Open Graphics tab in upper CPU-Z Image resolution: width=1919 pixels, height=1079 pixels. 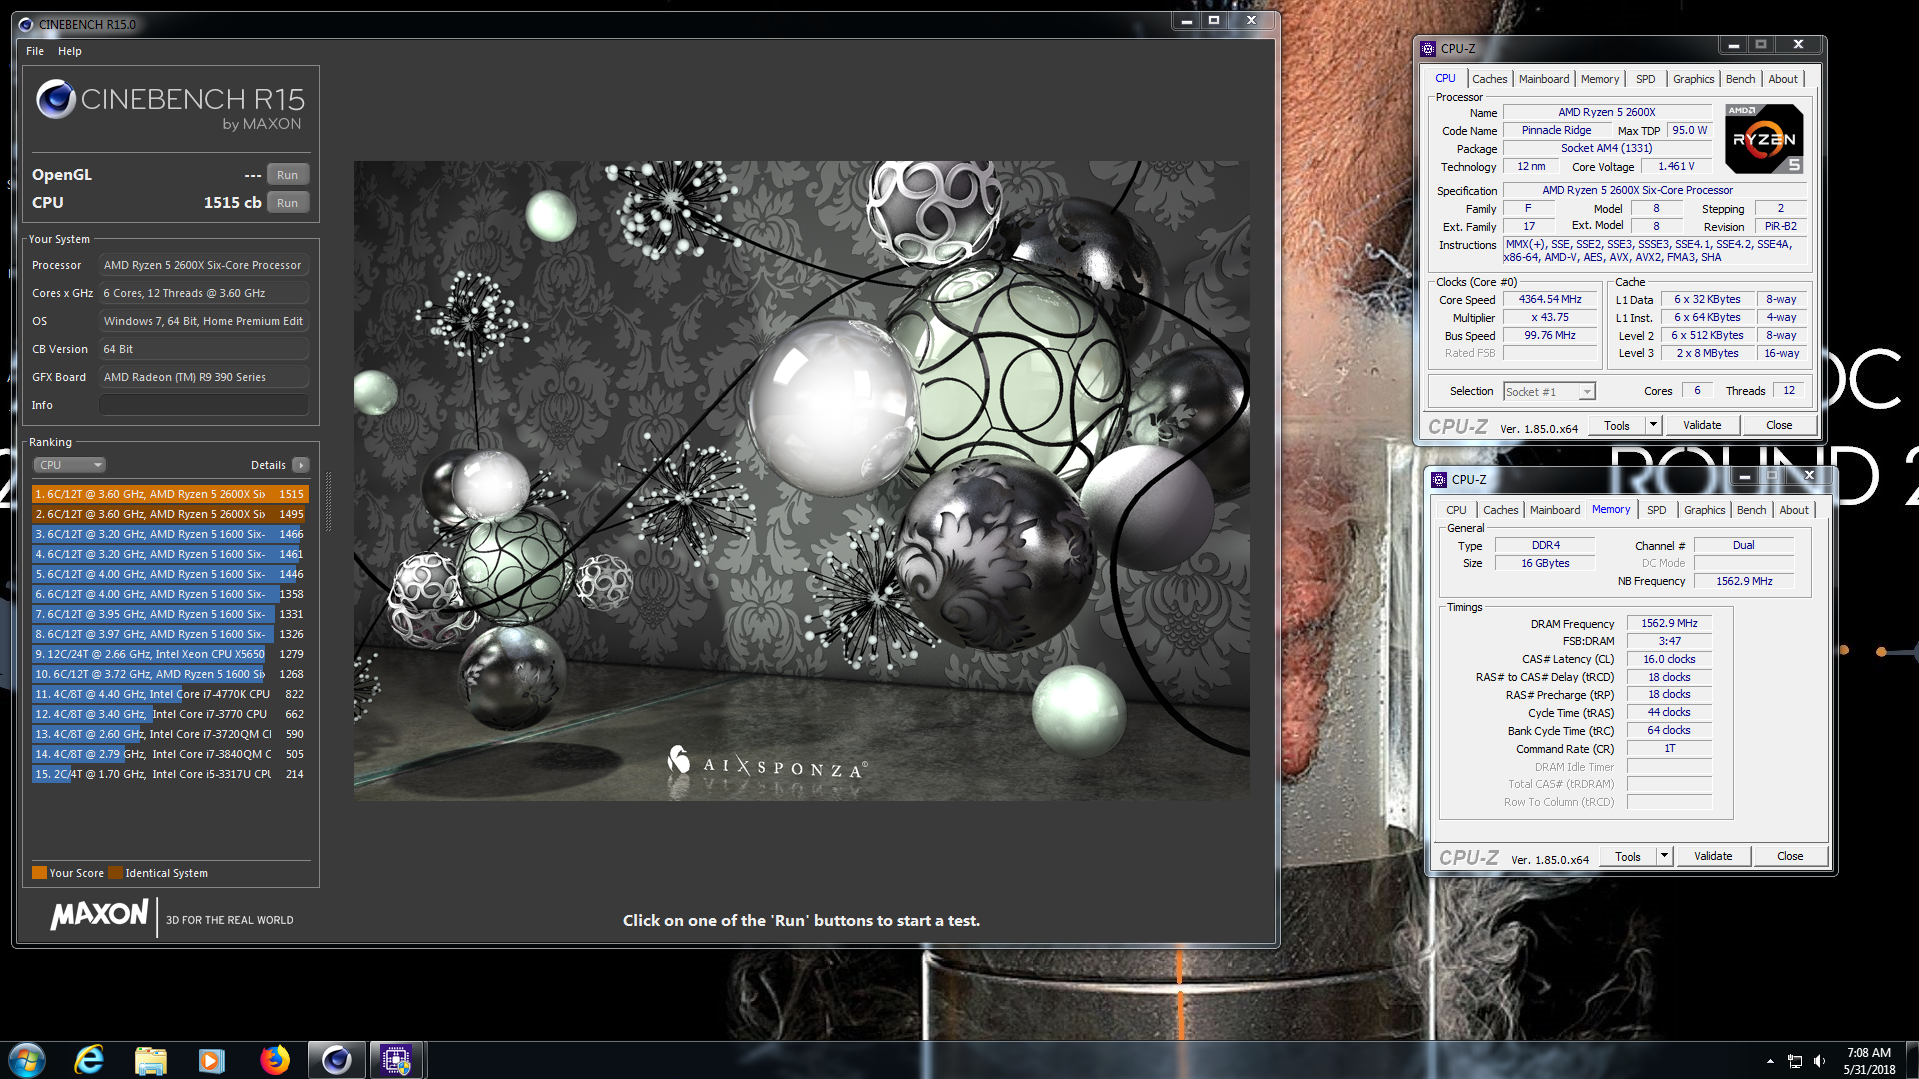tap(1693, 79)
